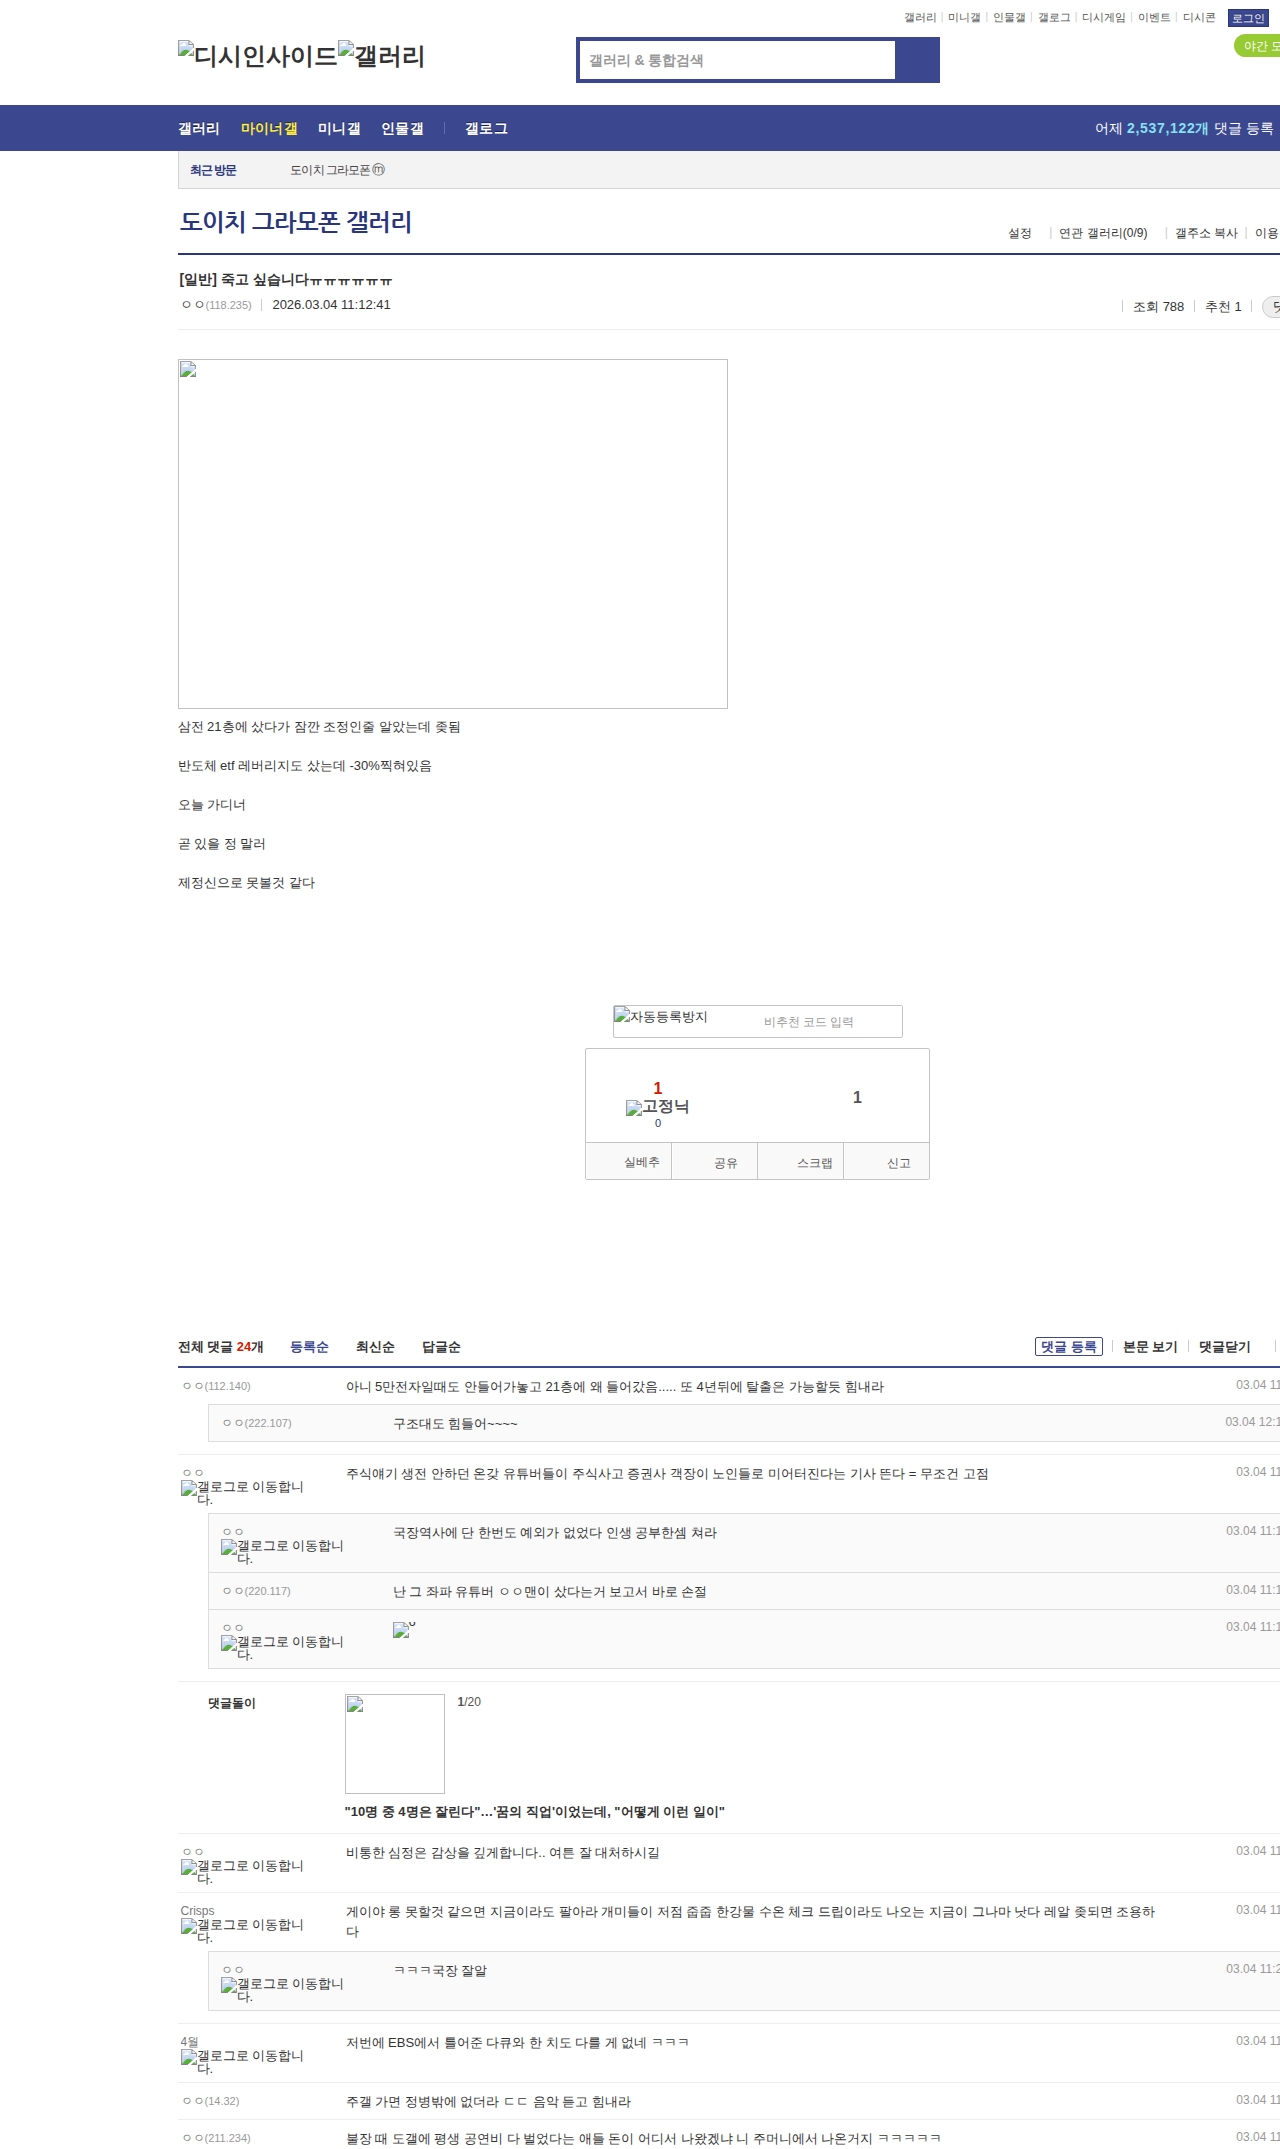Click the 신고 report button
The image size is (1280, 2149).
898,1163
